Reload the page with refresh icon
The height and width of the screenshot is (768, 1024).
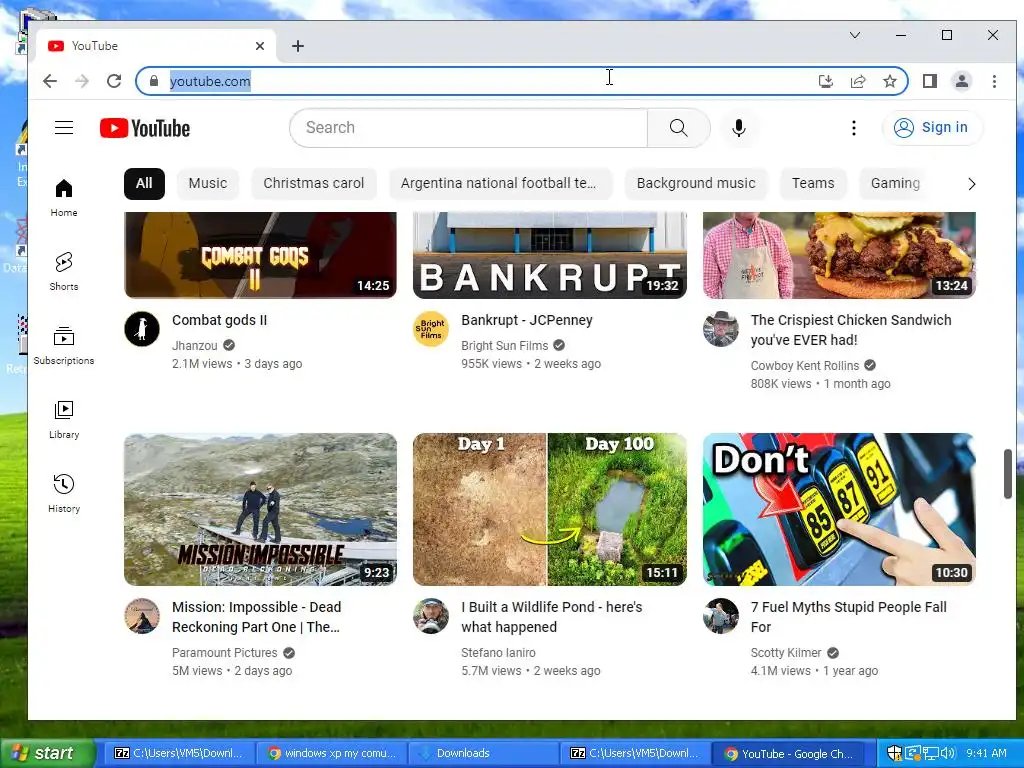point(114,81)
